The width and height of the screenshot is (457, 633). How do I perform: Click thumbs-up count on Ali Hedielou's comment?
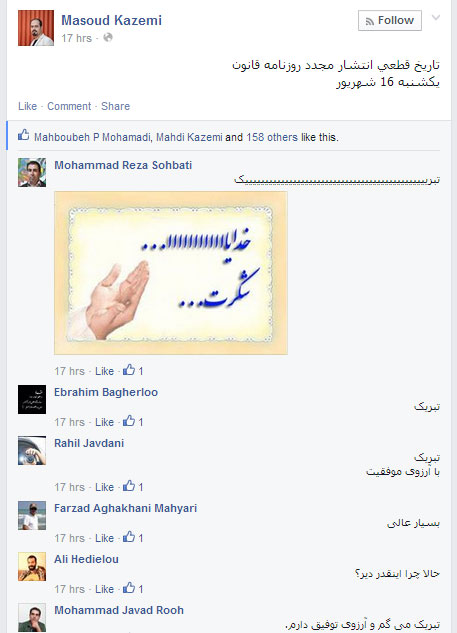coord(133,589)
